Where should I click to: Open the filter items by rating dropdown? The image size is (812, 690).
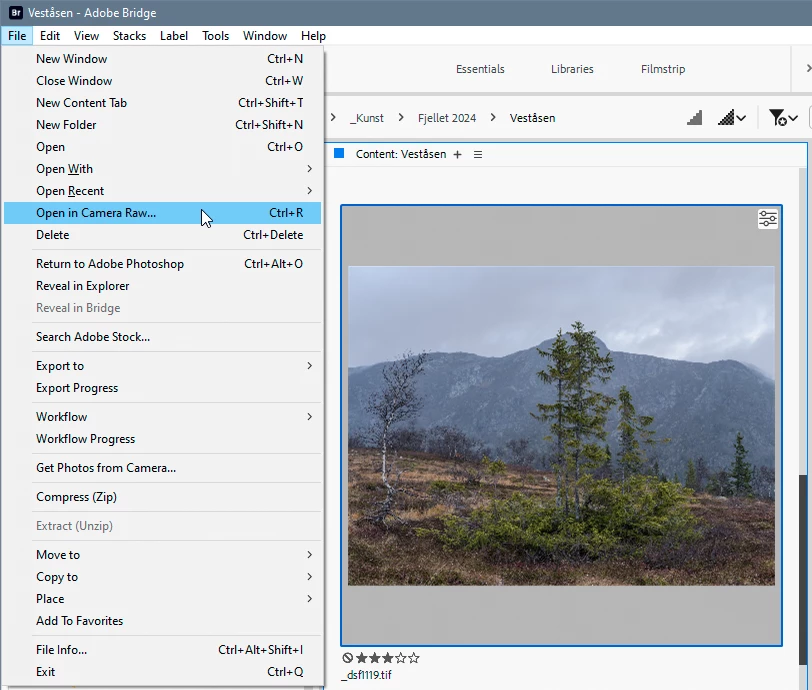783,118
